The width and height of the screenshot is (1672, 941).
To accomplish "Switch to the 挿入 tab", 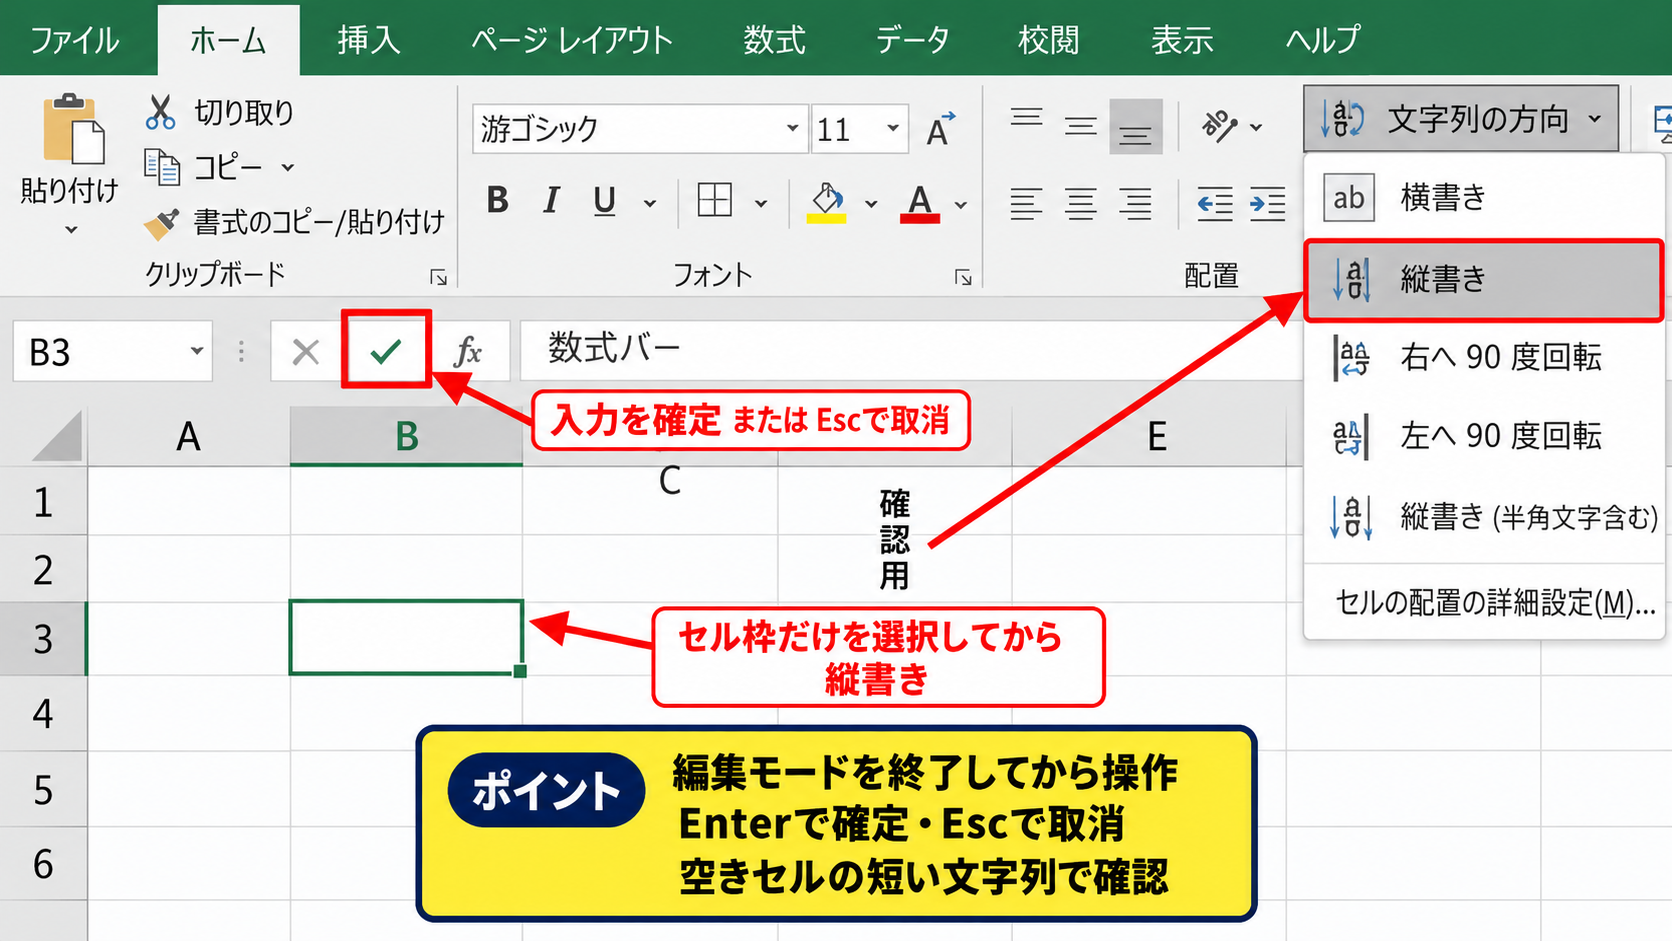I will [x=369, y=40].
